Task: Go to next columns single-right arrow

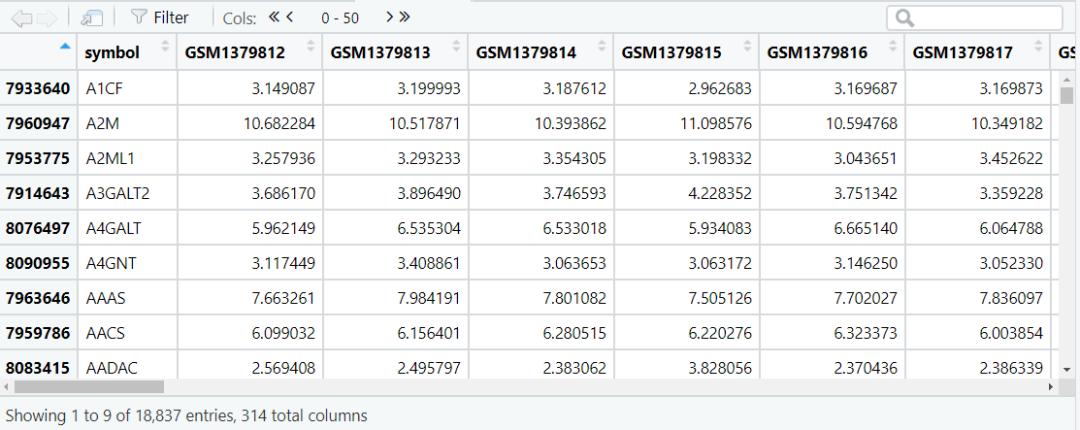Action: [x=390, y=17]
